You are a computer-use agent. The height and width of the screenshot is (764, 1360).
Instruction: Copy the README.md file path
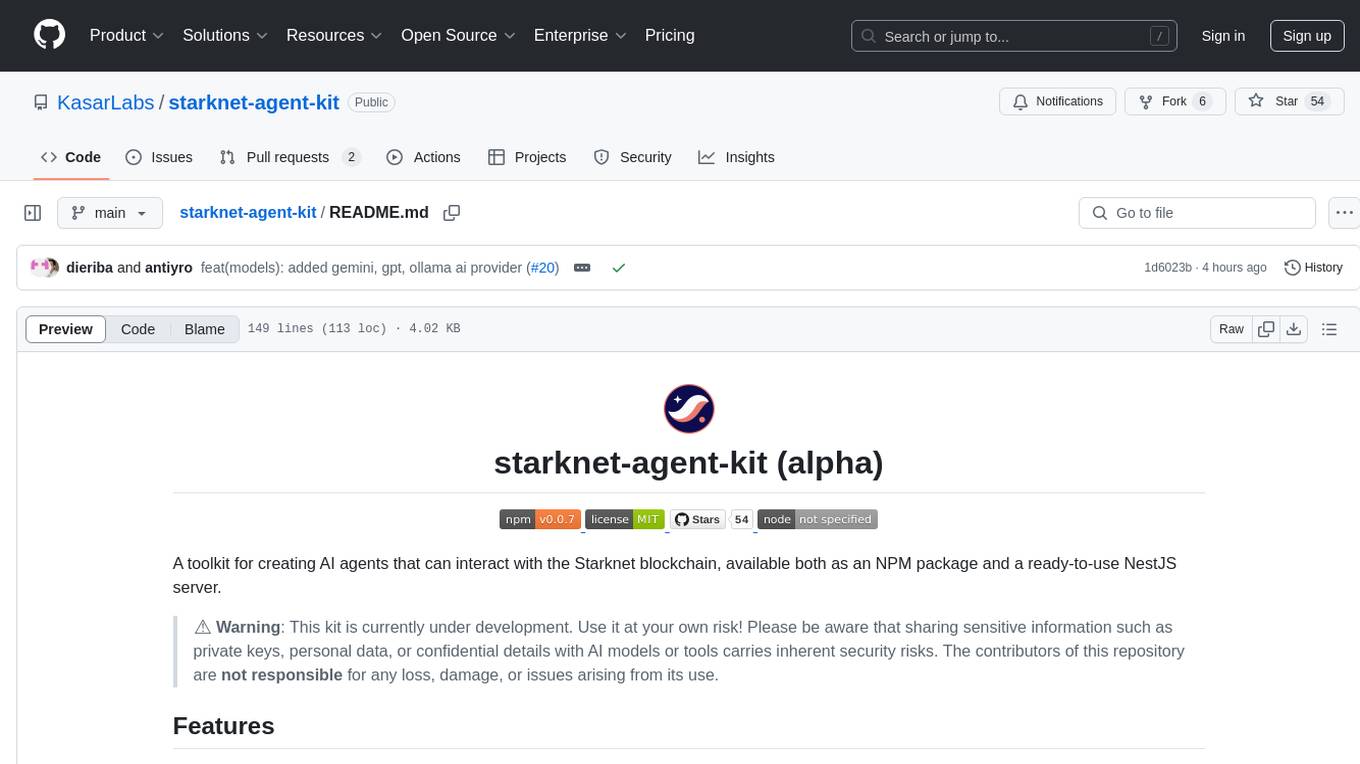452,213
